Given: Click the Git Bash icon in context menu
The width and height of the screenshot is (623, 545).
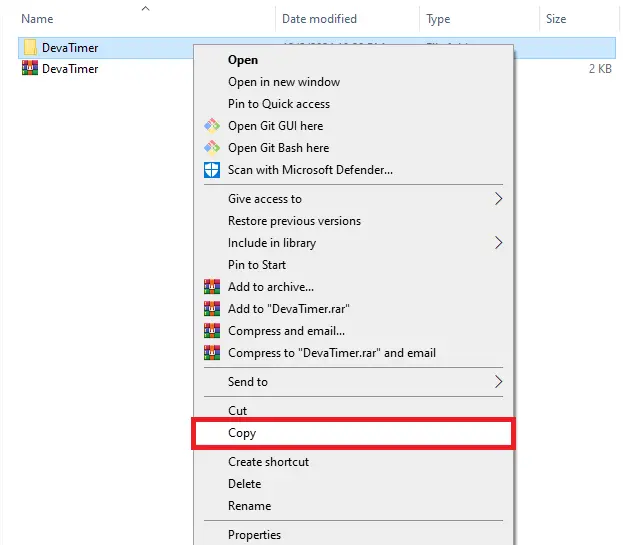Looking at the screenshot, I should 211,148.
